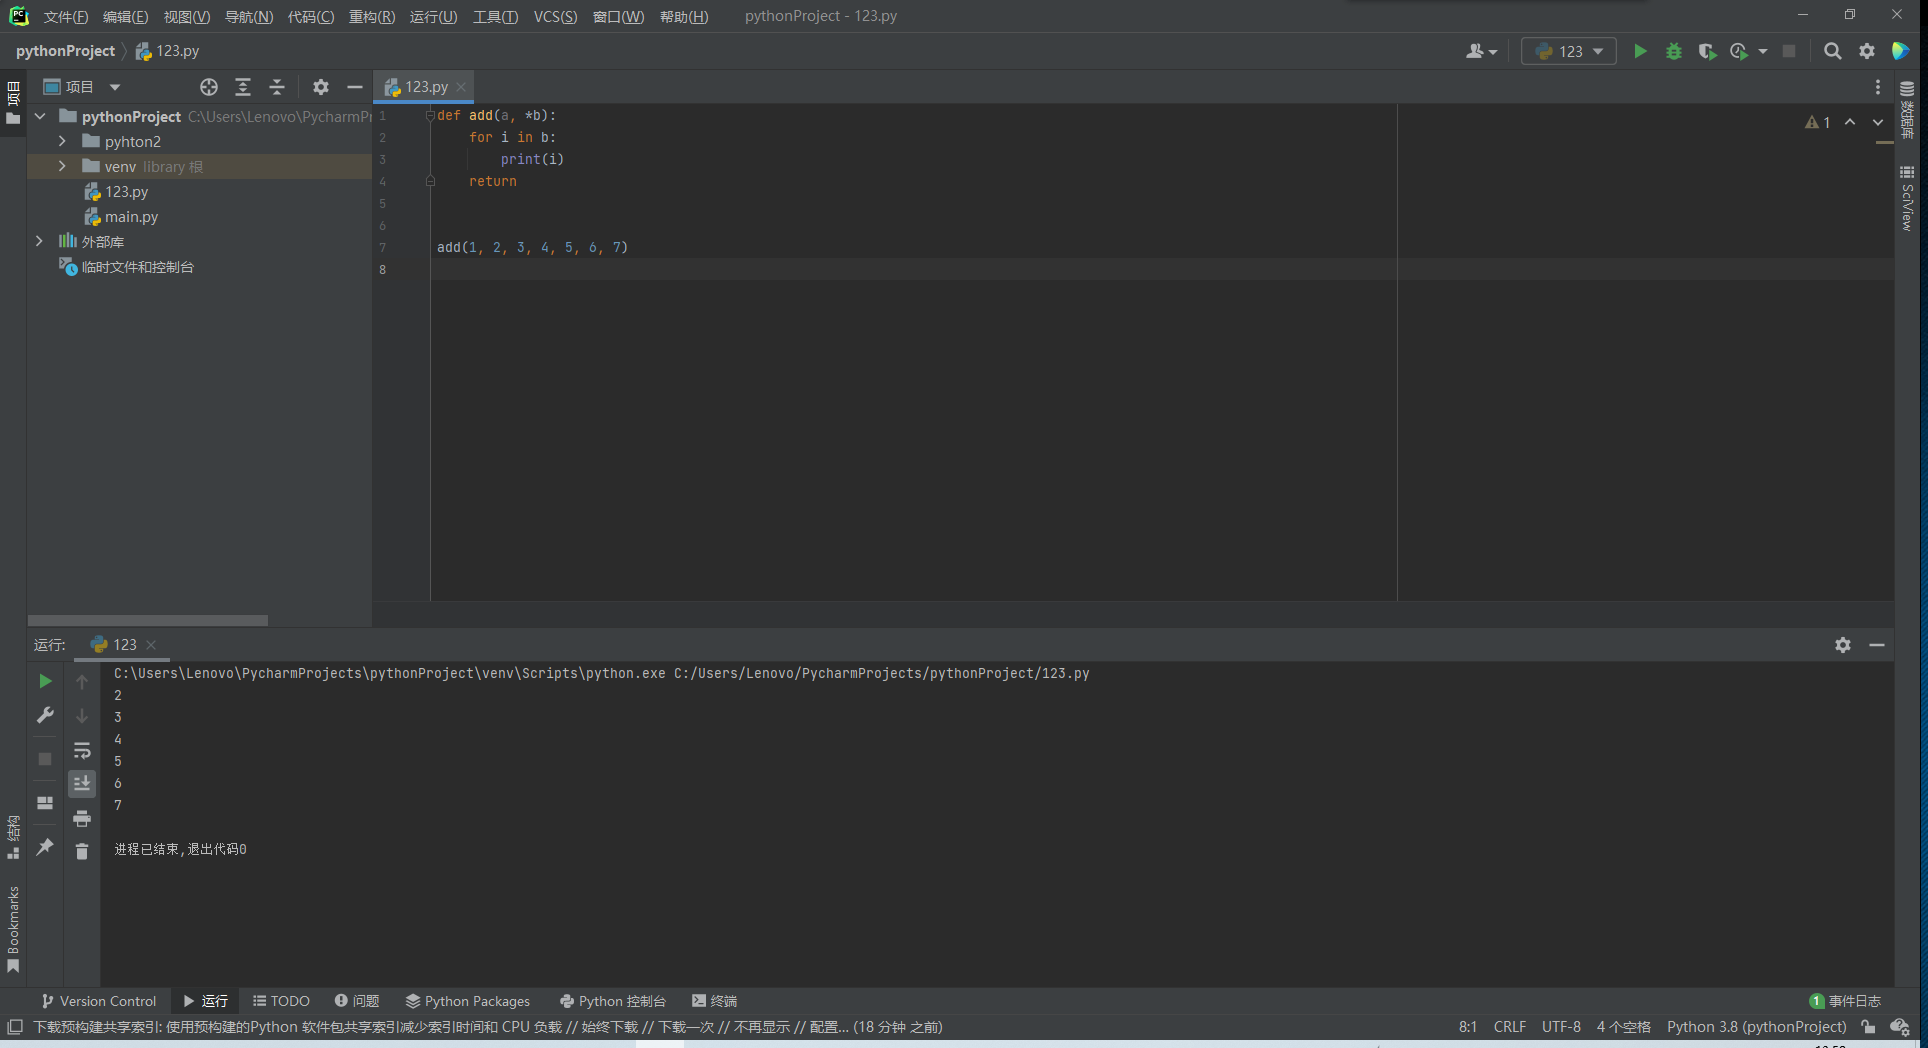1928x1048 pixels.
Task: Expand the venv library folder
Action: coord(62,166)
